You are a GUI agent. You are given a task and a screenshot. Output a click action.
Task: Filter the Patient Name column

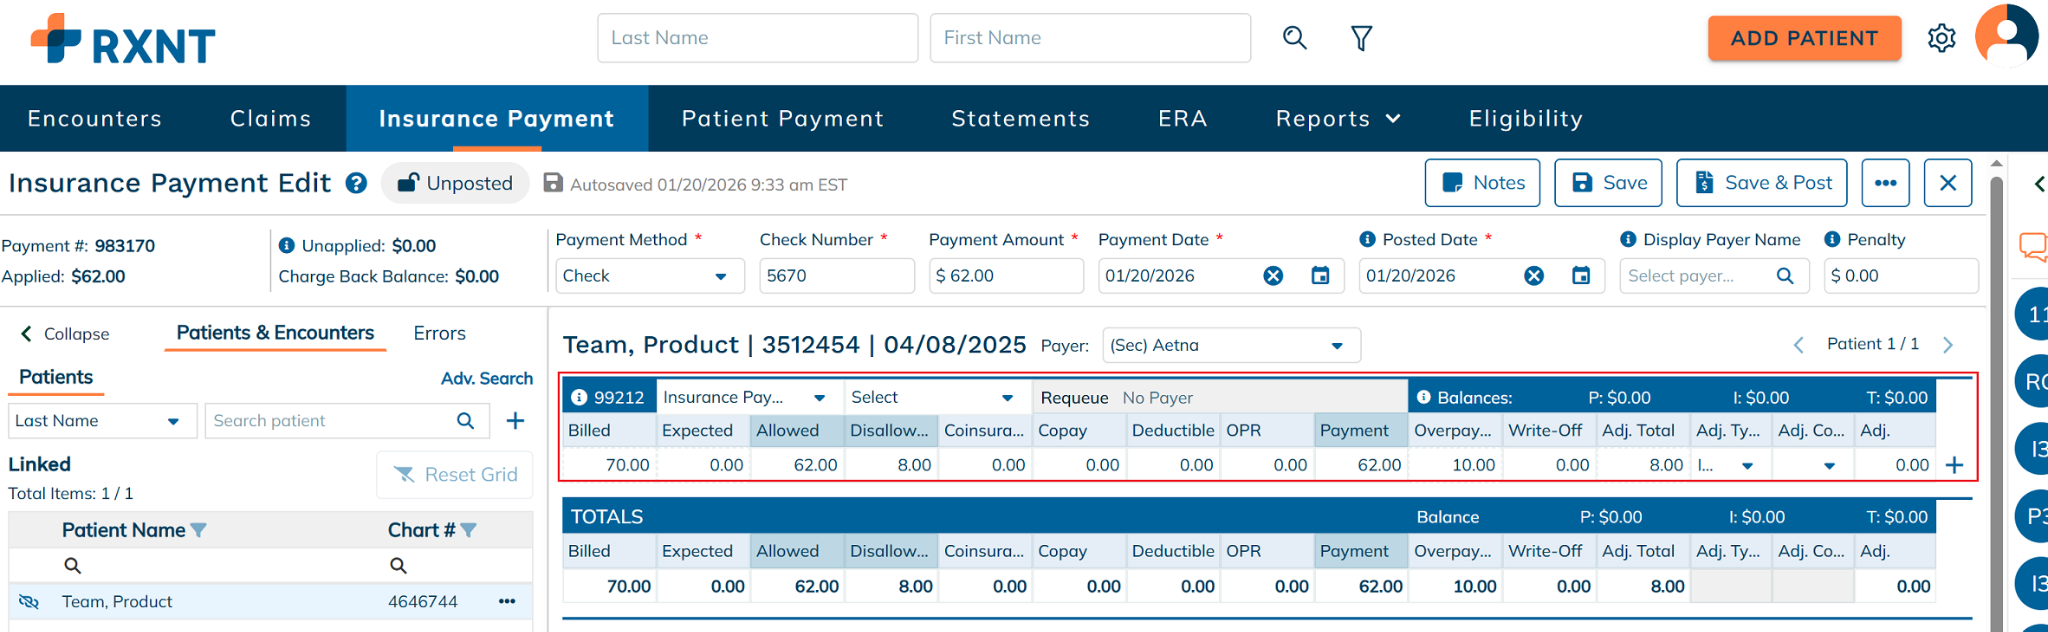199,530
